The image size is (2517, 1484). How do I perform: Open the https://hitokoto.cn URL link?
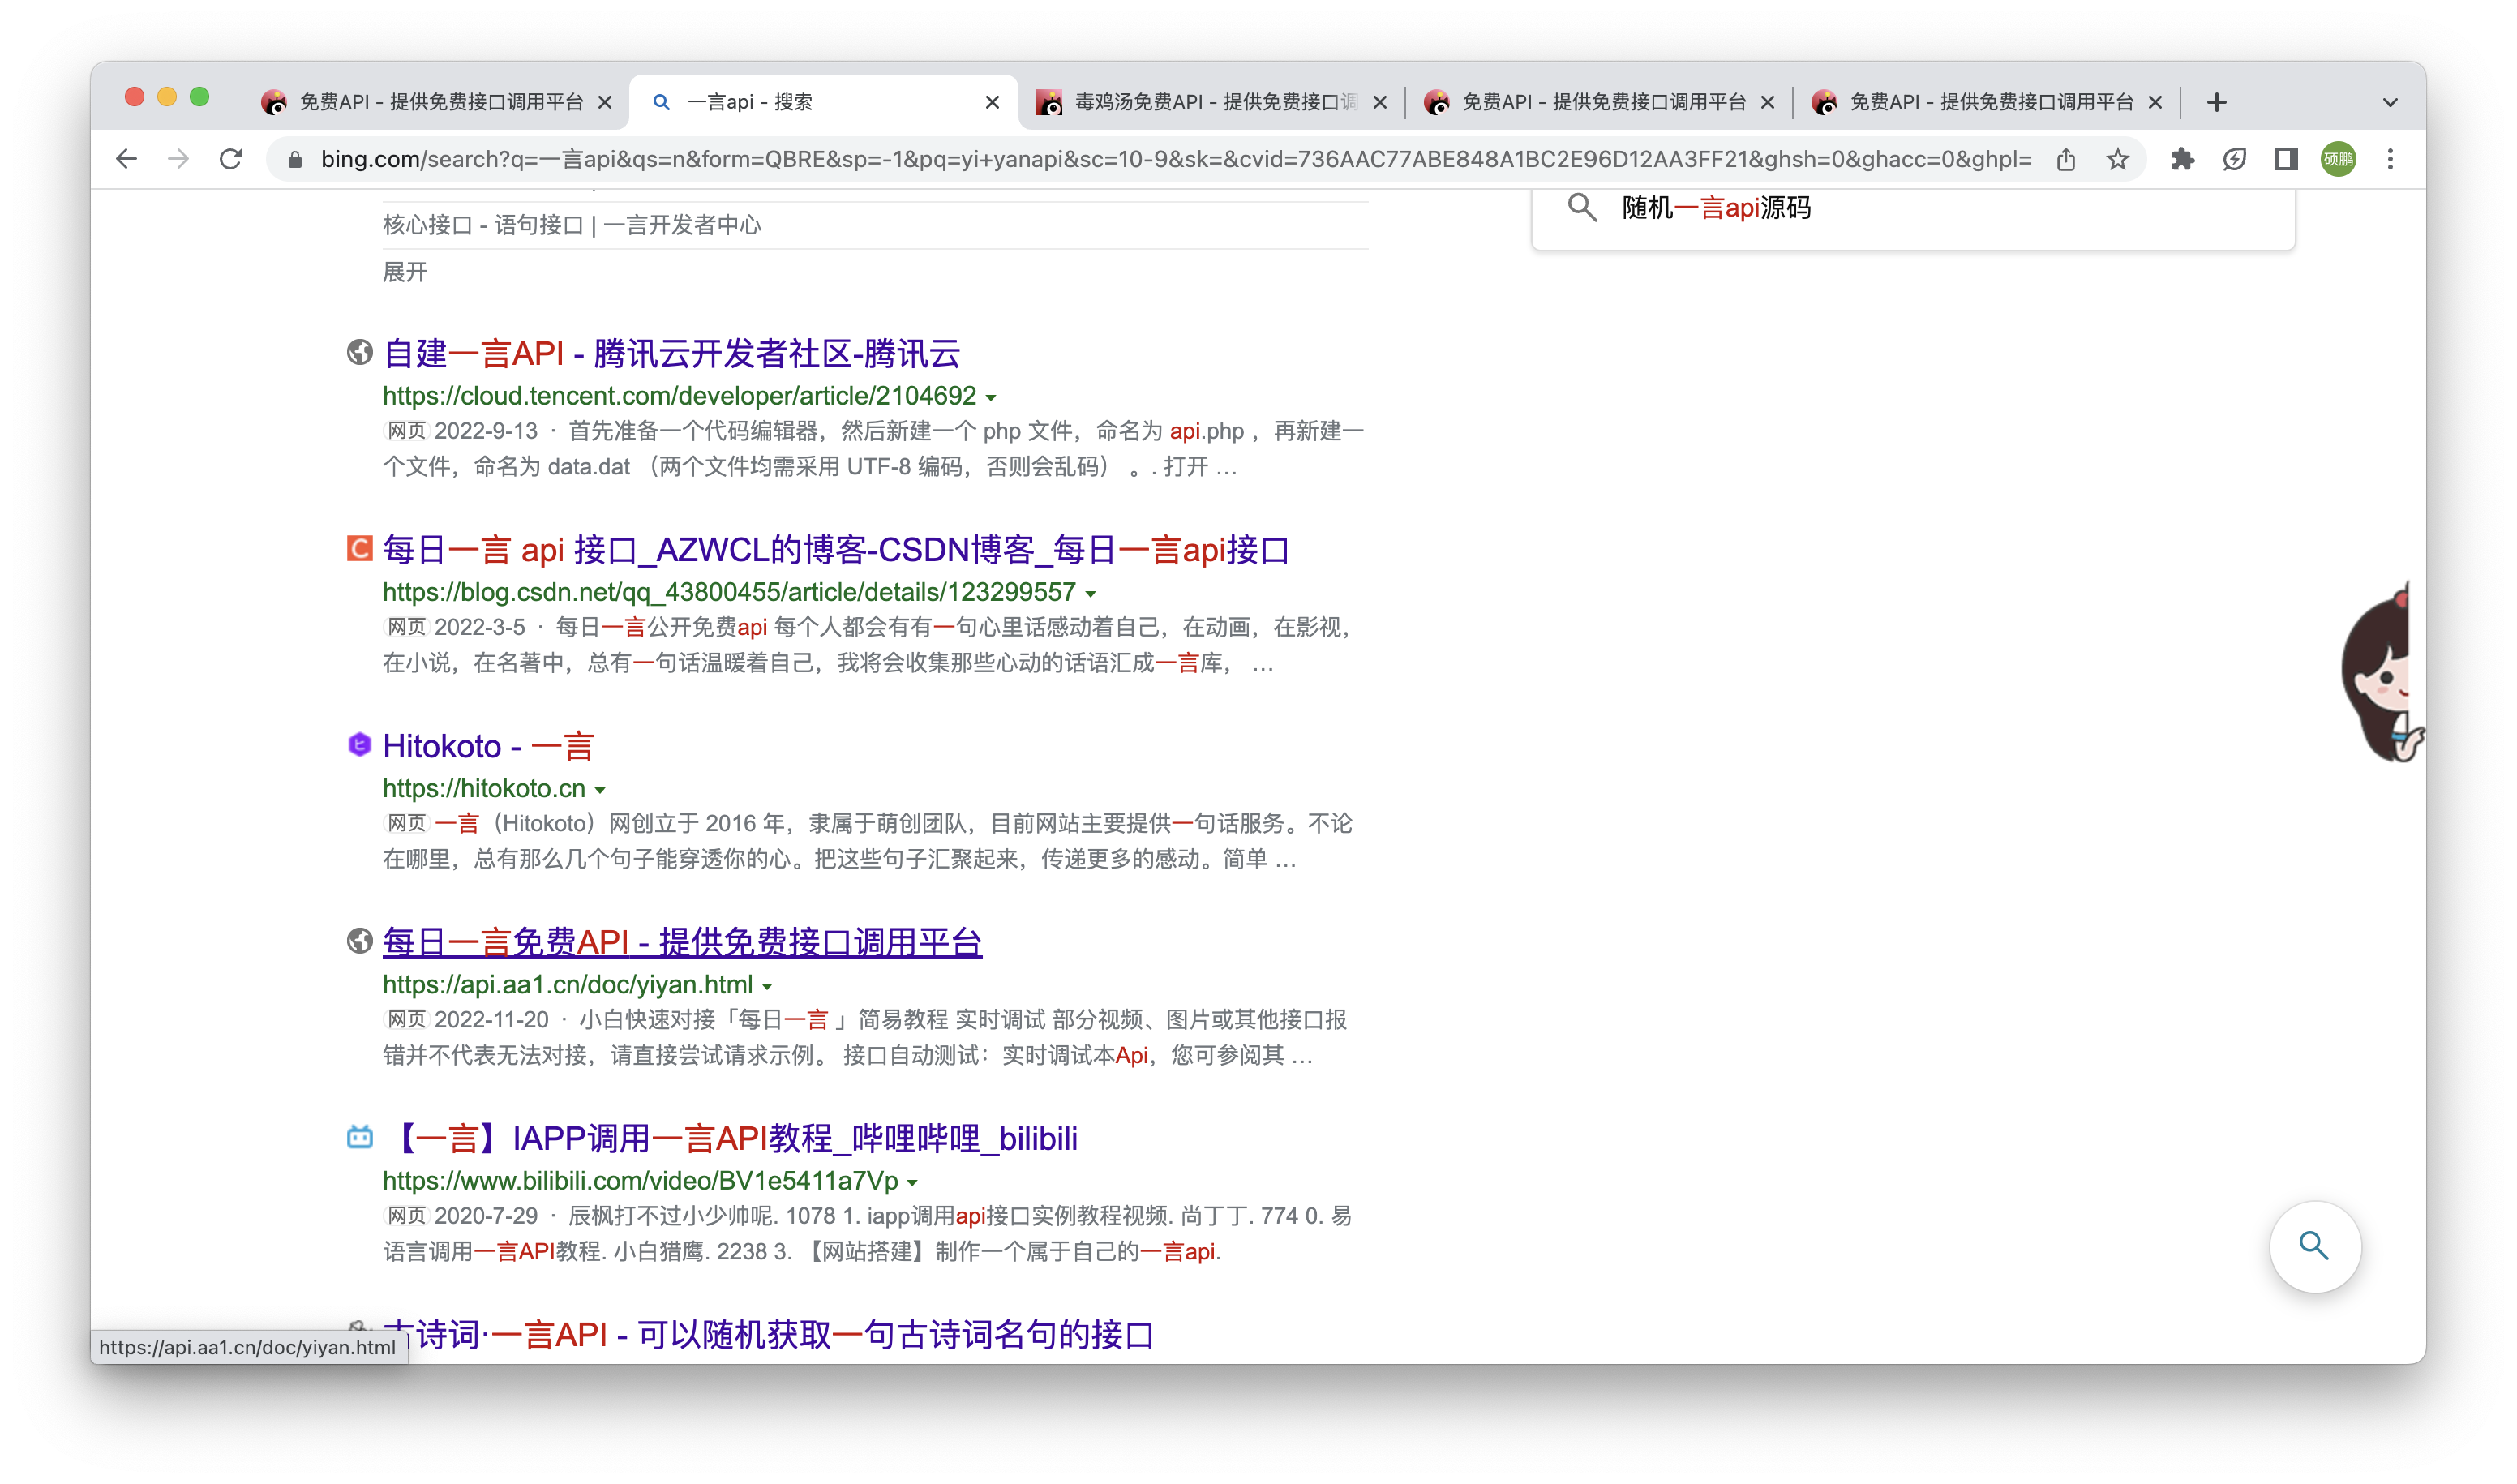(x=484, y=788)
